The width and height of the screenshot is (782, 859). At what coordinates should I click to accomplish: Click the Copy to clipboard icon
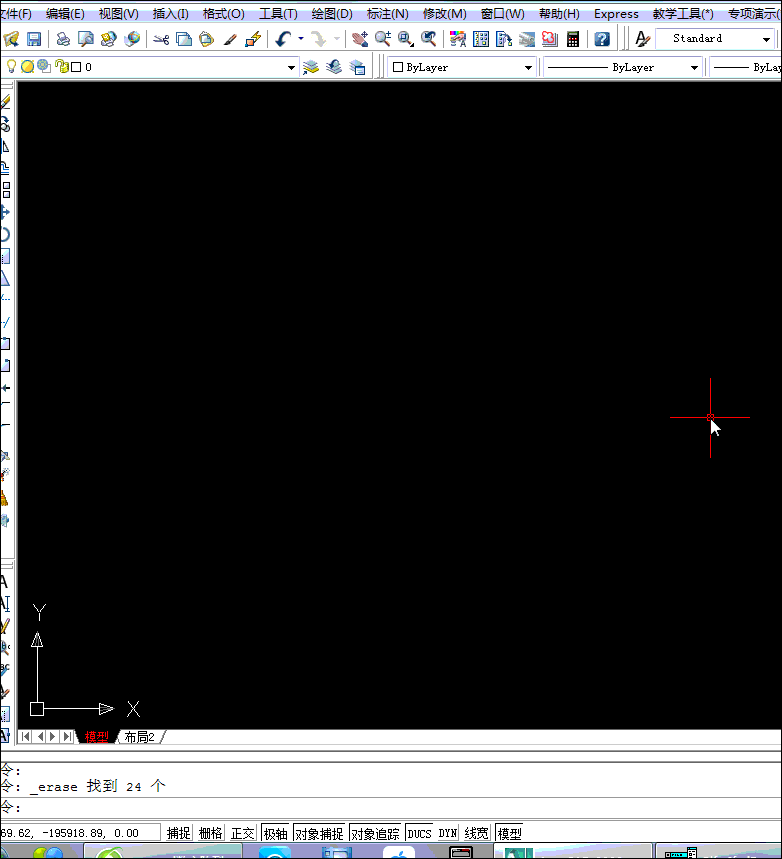184,39
